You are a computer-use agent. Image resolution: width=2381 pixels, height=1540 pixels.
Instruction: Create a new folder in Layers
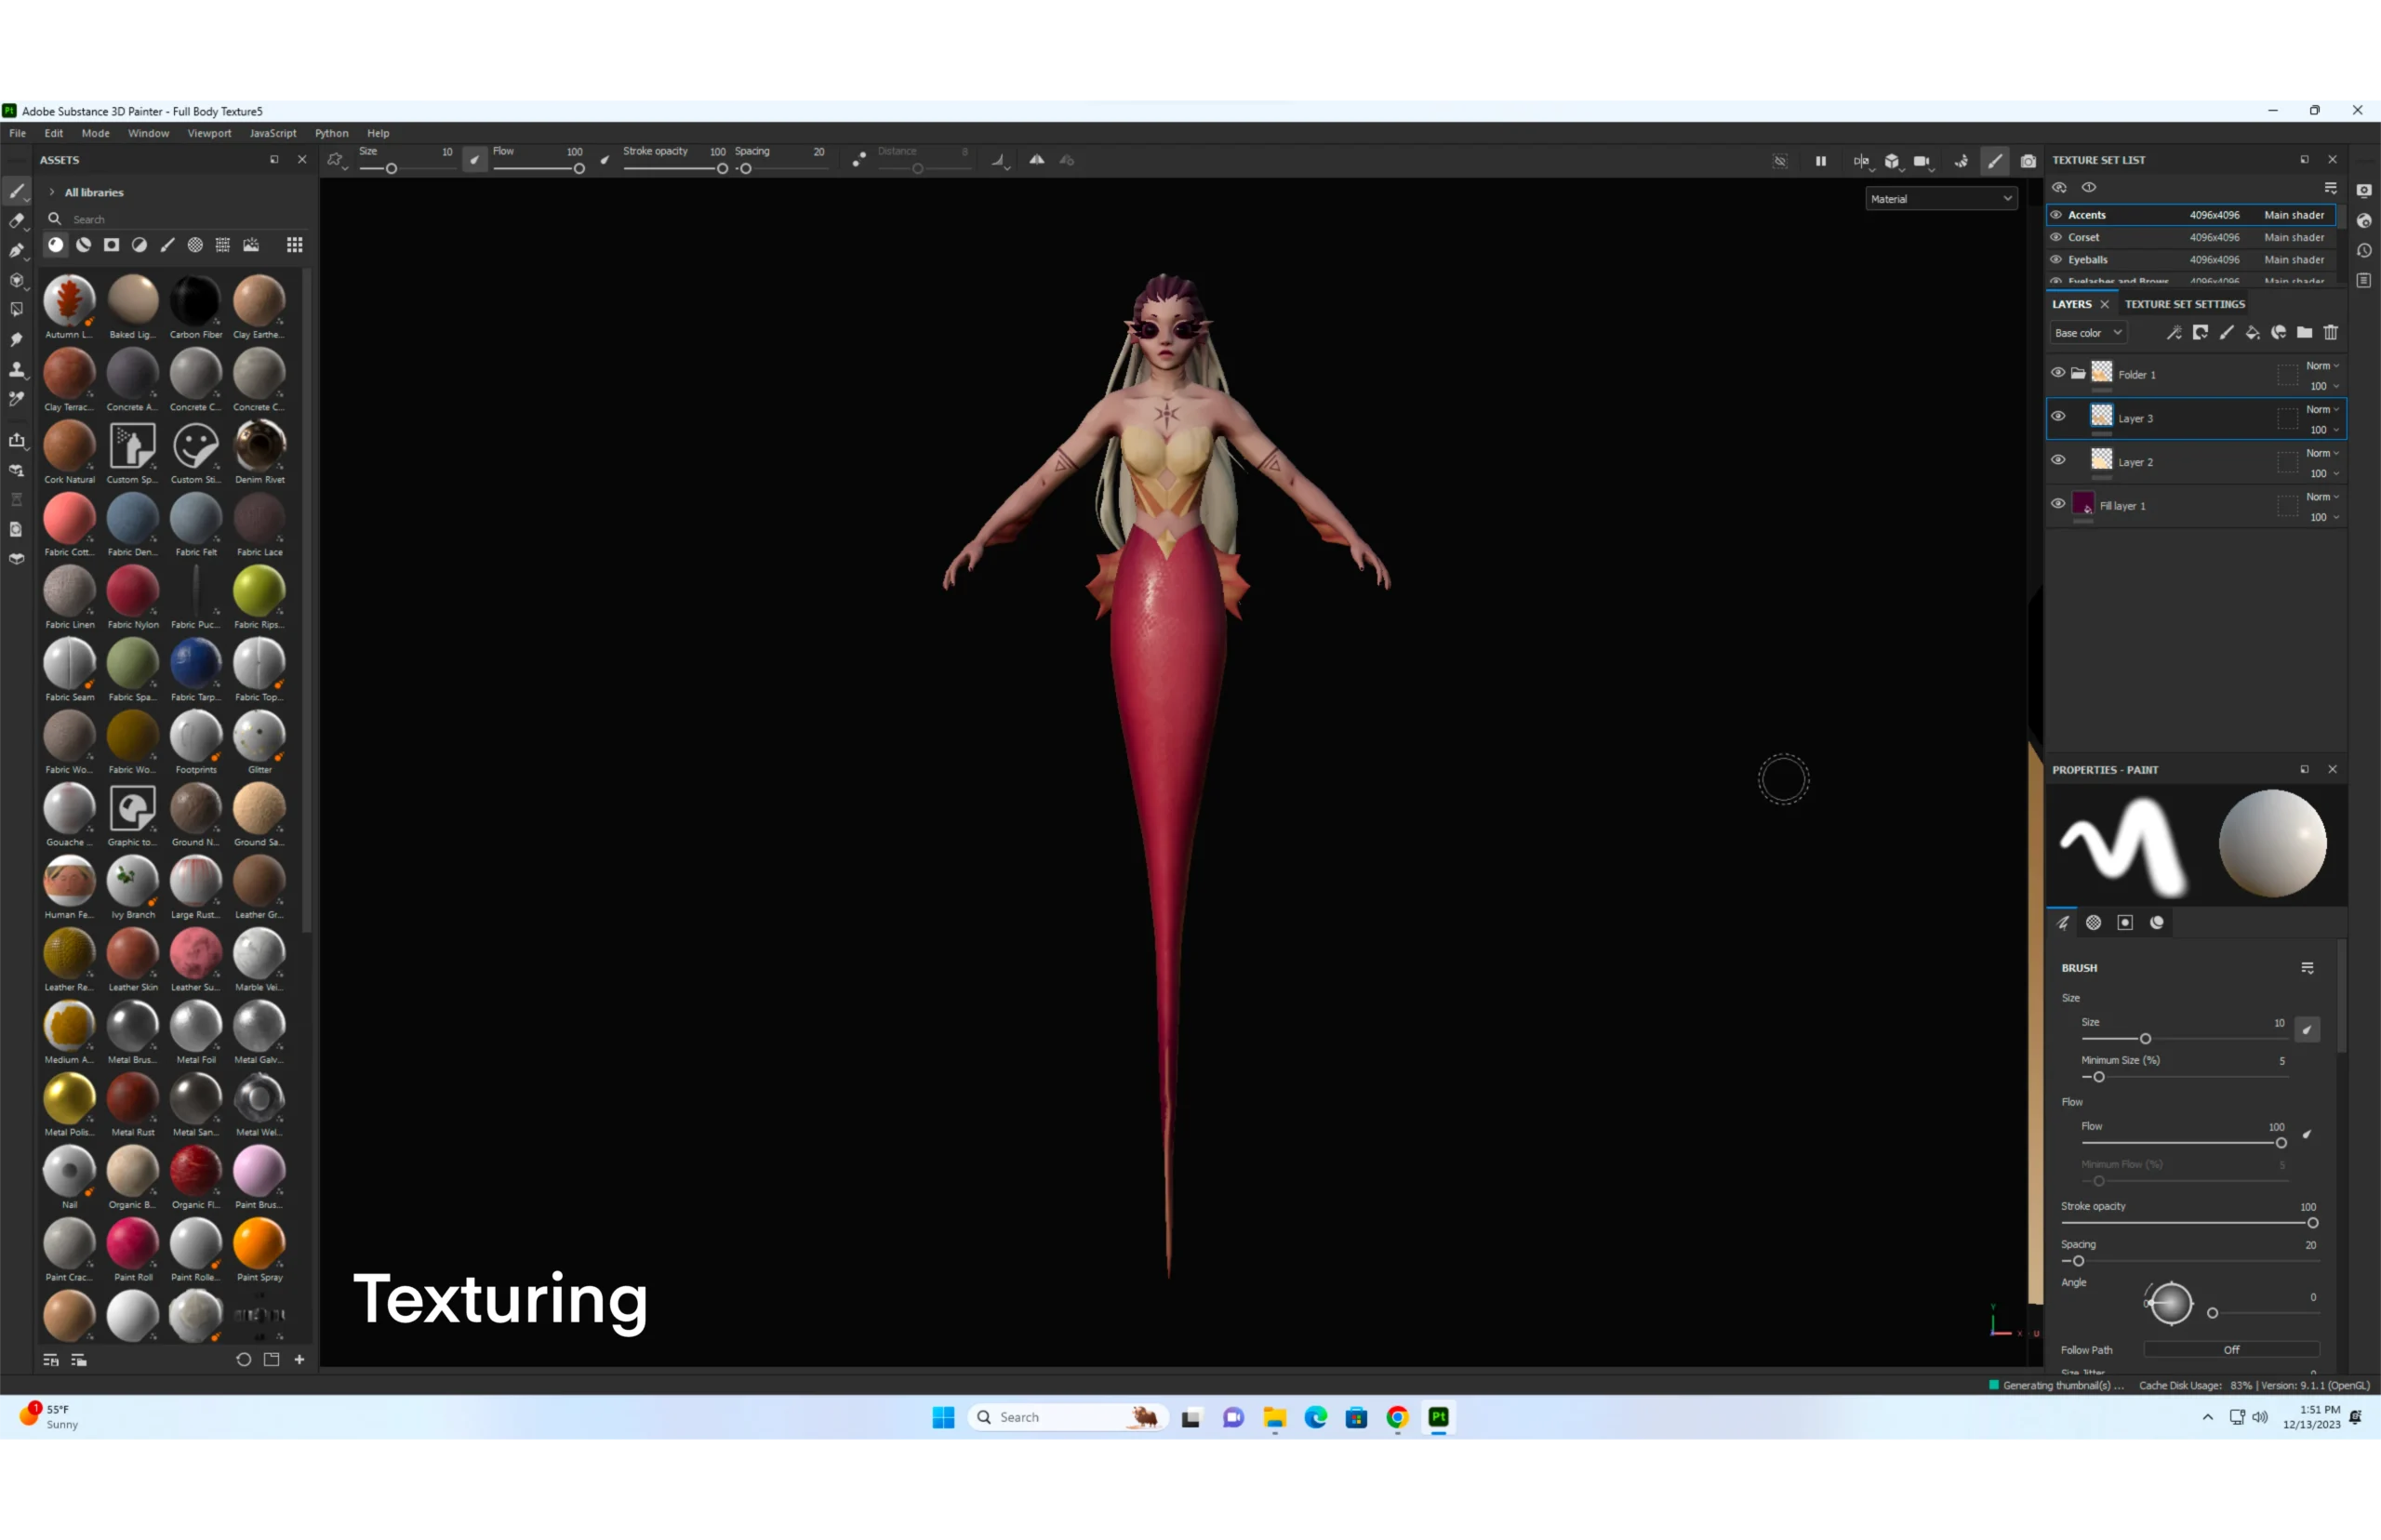pos(2304,333)
